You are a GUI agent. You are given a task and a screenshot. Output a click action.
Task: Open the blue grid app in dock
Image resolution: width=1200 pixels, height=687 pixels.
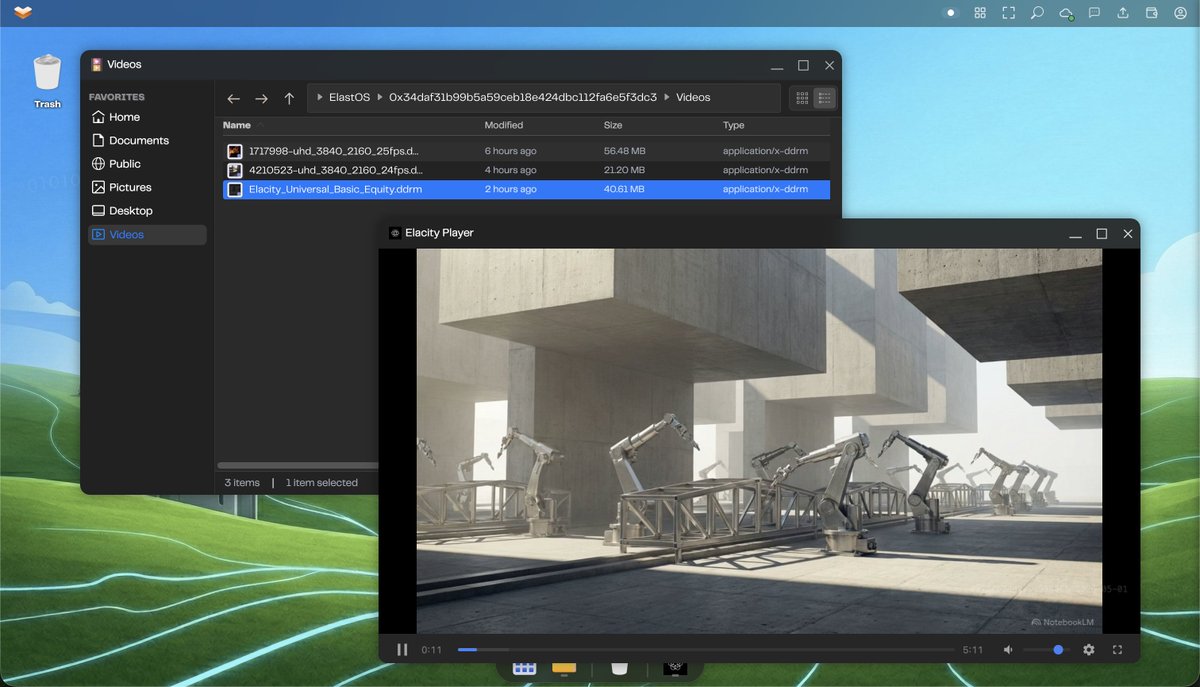(x=524, y=668)
